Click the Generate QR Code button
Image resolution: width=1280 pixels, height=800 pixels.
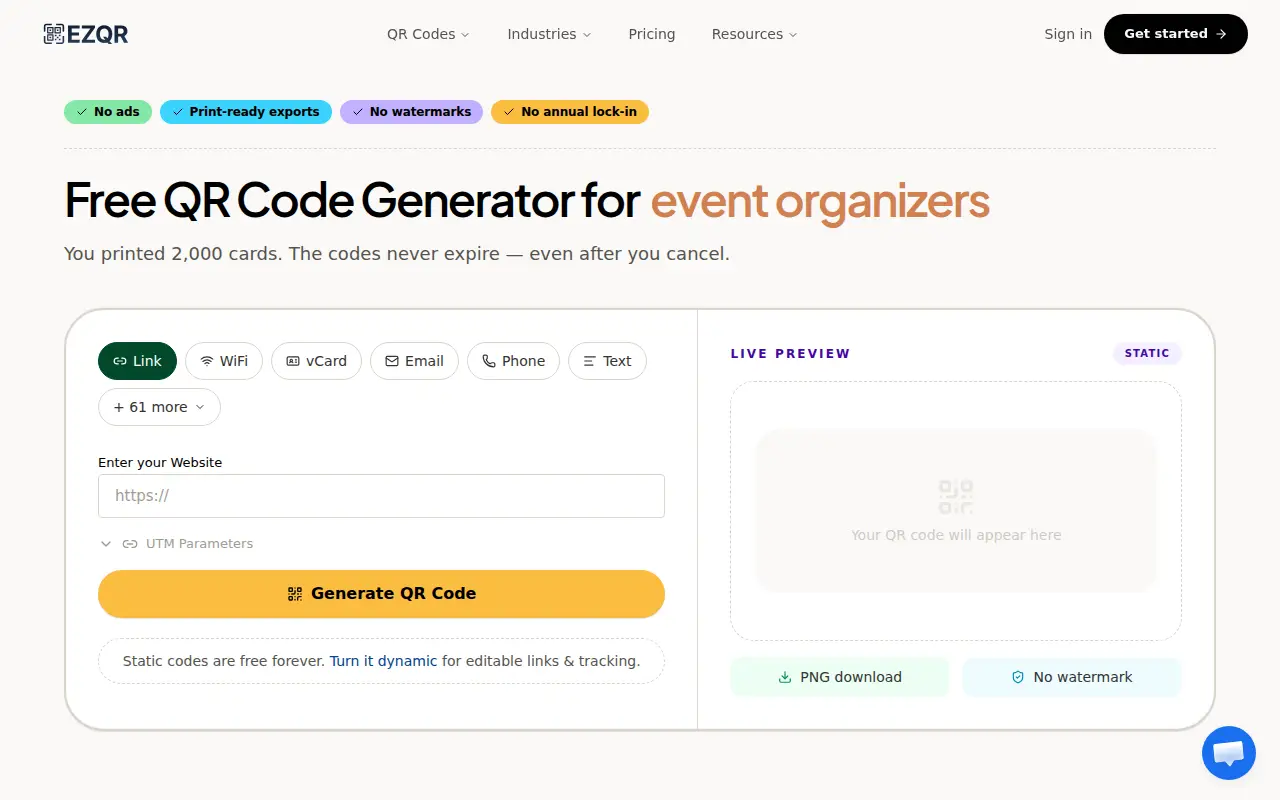(381, 594)
